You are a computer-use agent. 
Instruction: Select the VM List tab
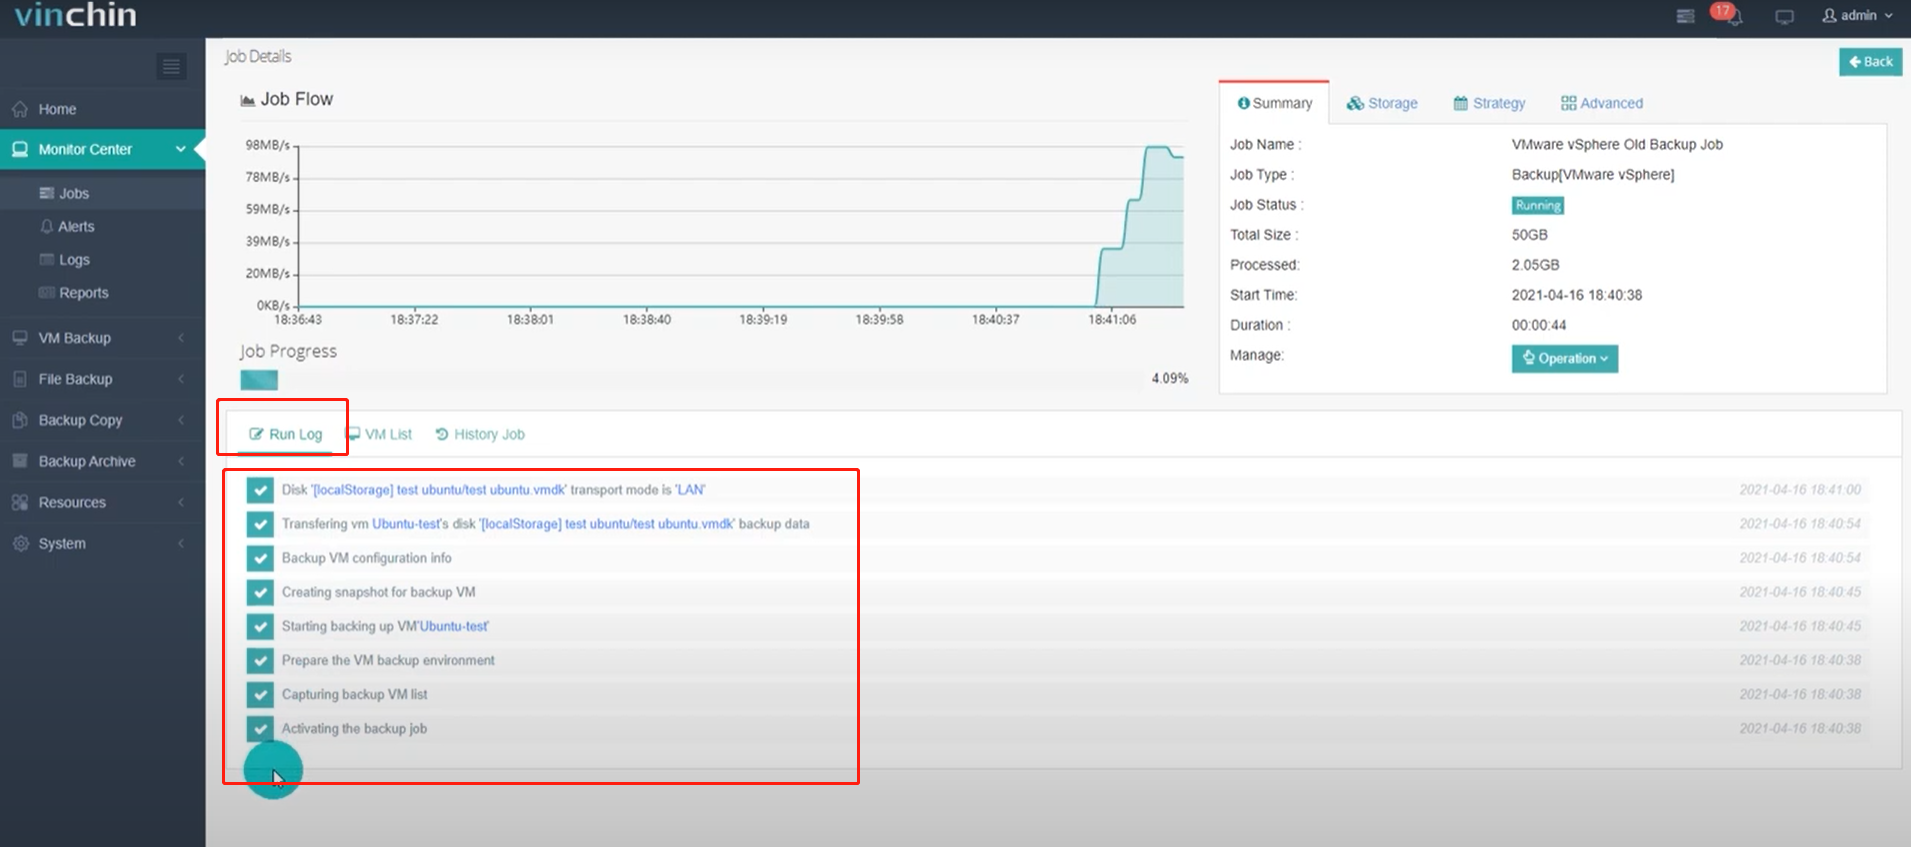click(x=379, y=434)
